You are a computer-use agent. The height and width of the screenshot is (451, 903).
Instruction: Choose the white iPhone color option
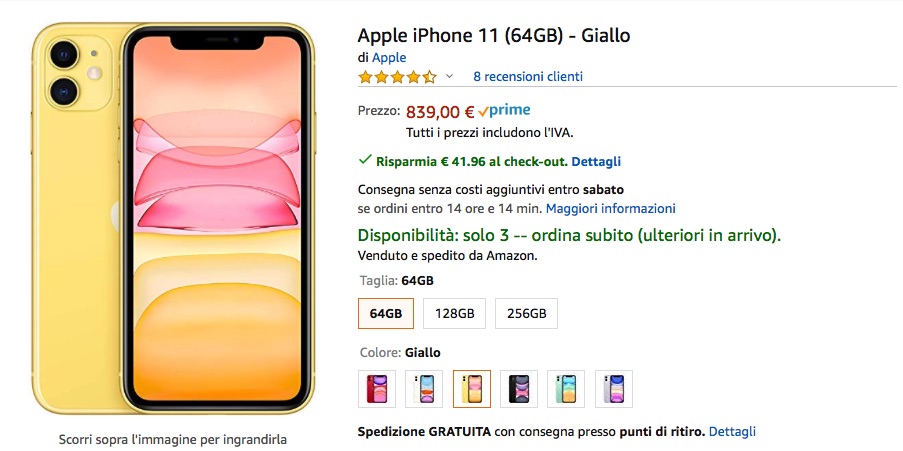click(x=425, y=389)
